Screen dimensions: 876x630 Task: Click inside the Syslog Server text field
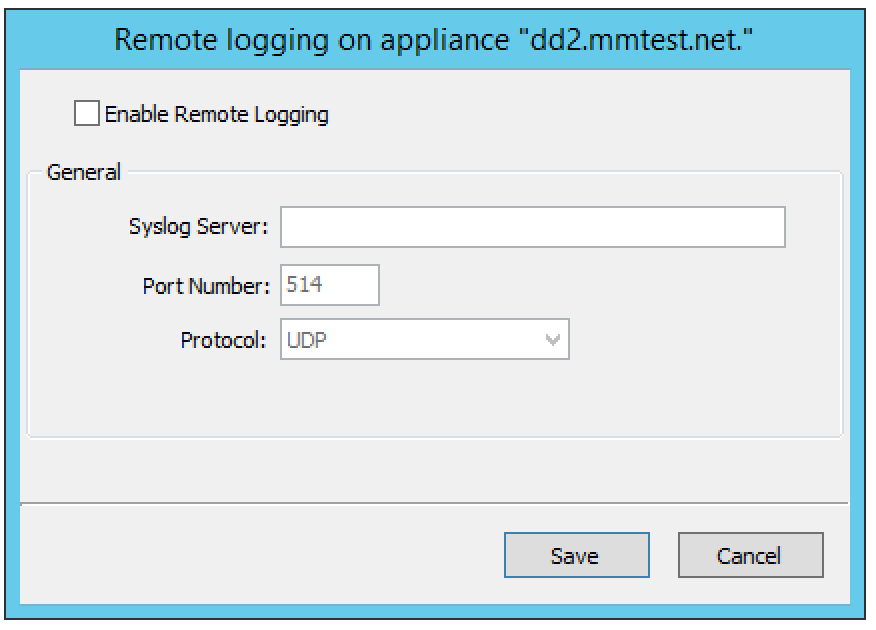pos(532,227)
